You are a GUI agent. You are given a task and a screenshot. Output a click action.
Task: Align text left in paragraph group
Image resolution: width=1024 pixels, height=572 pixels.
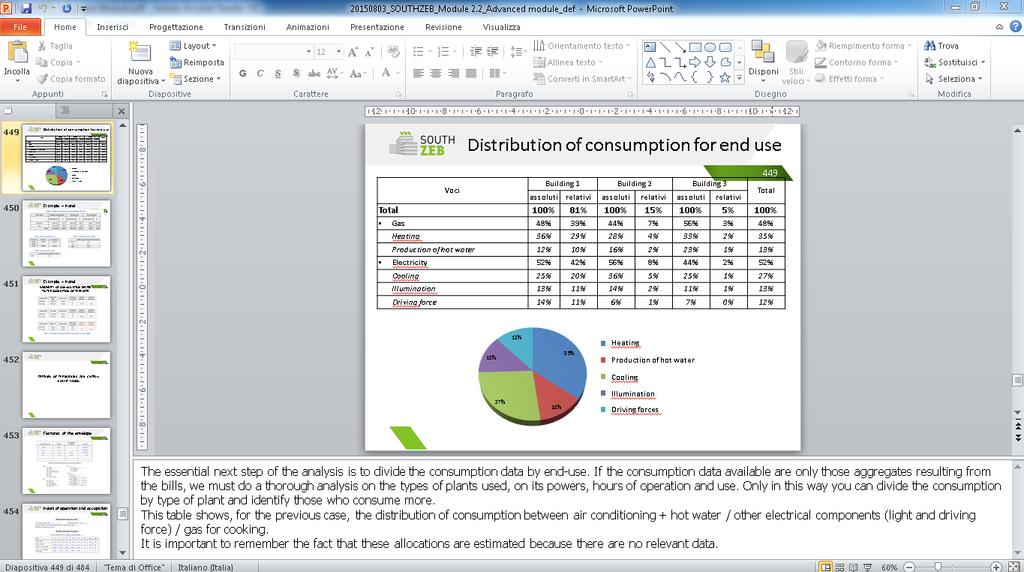point(419,73)
